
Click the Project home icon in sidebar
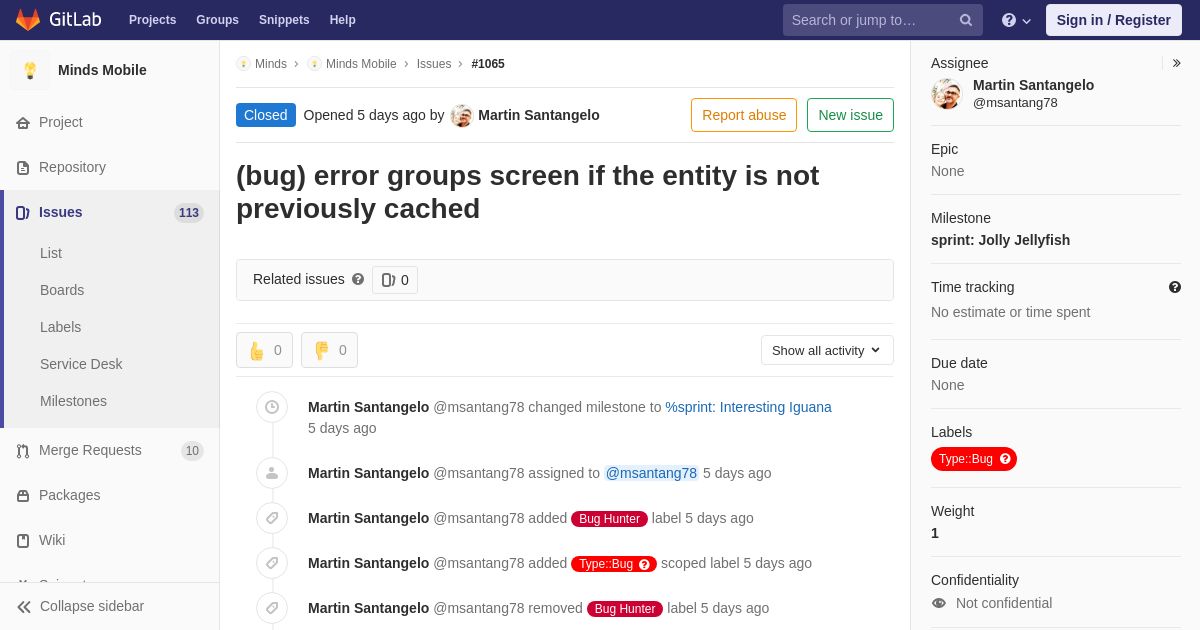click(23, 123)
